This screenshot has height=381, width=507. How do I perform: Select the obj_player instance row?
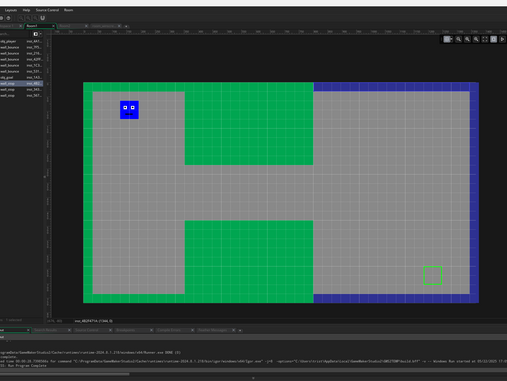tap(21, 41)
